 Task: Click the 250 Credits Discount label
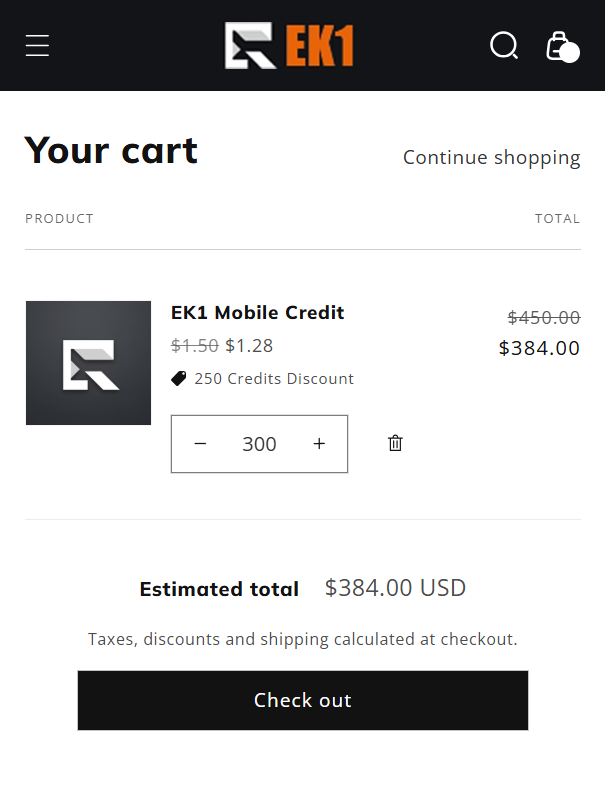click(x=274, y=379)
